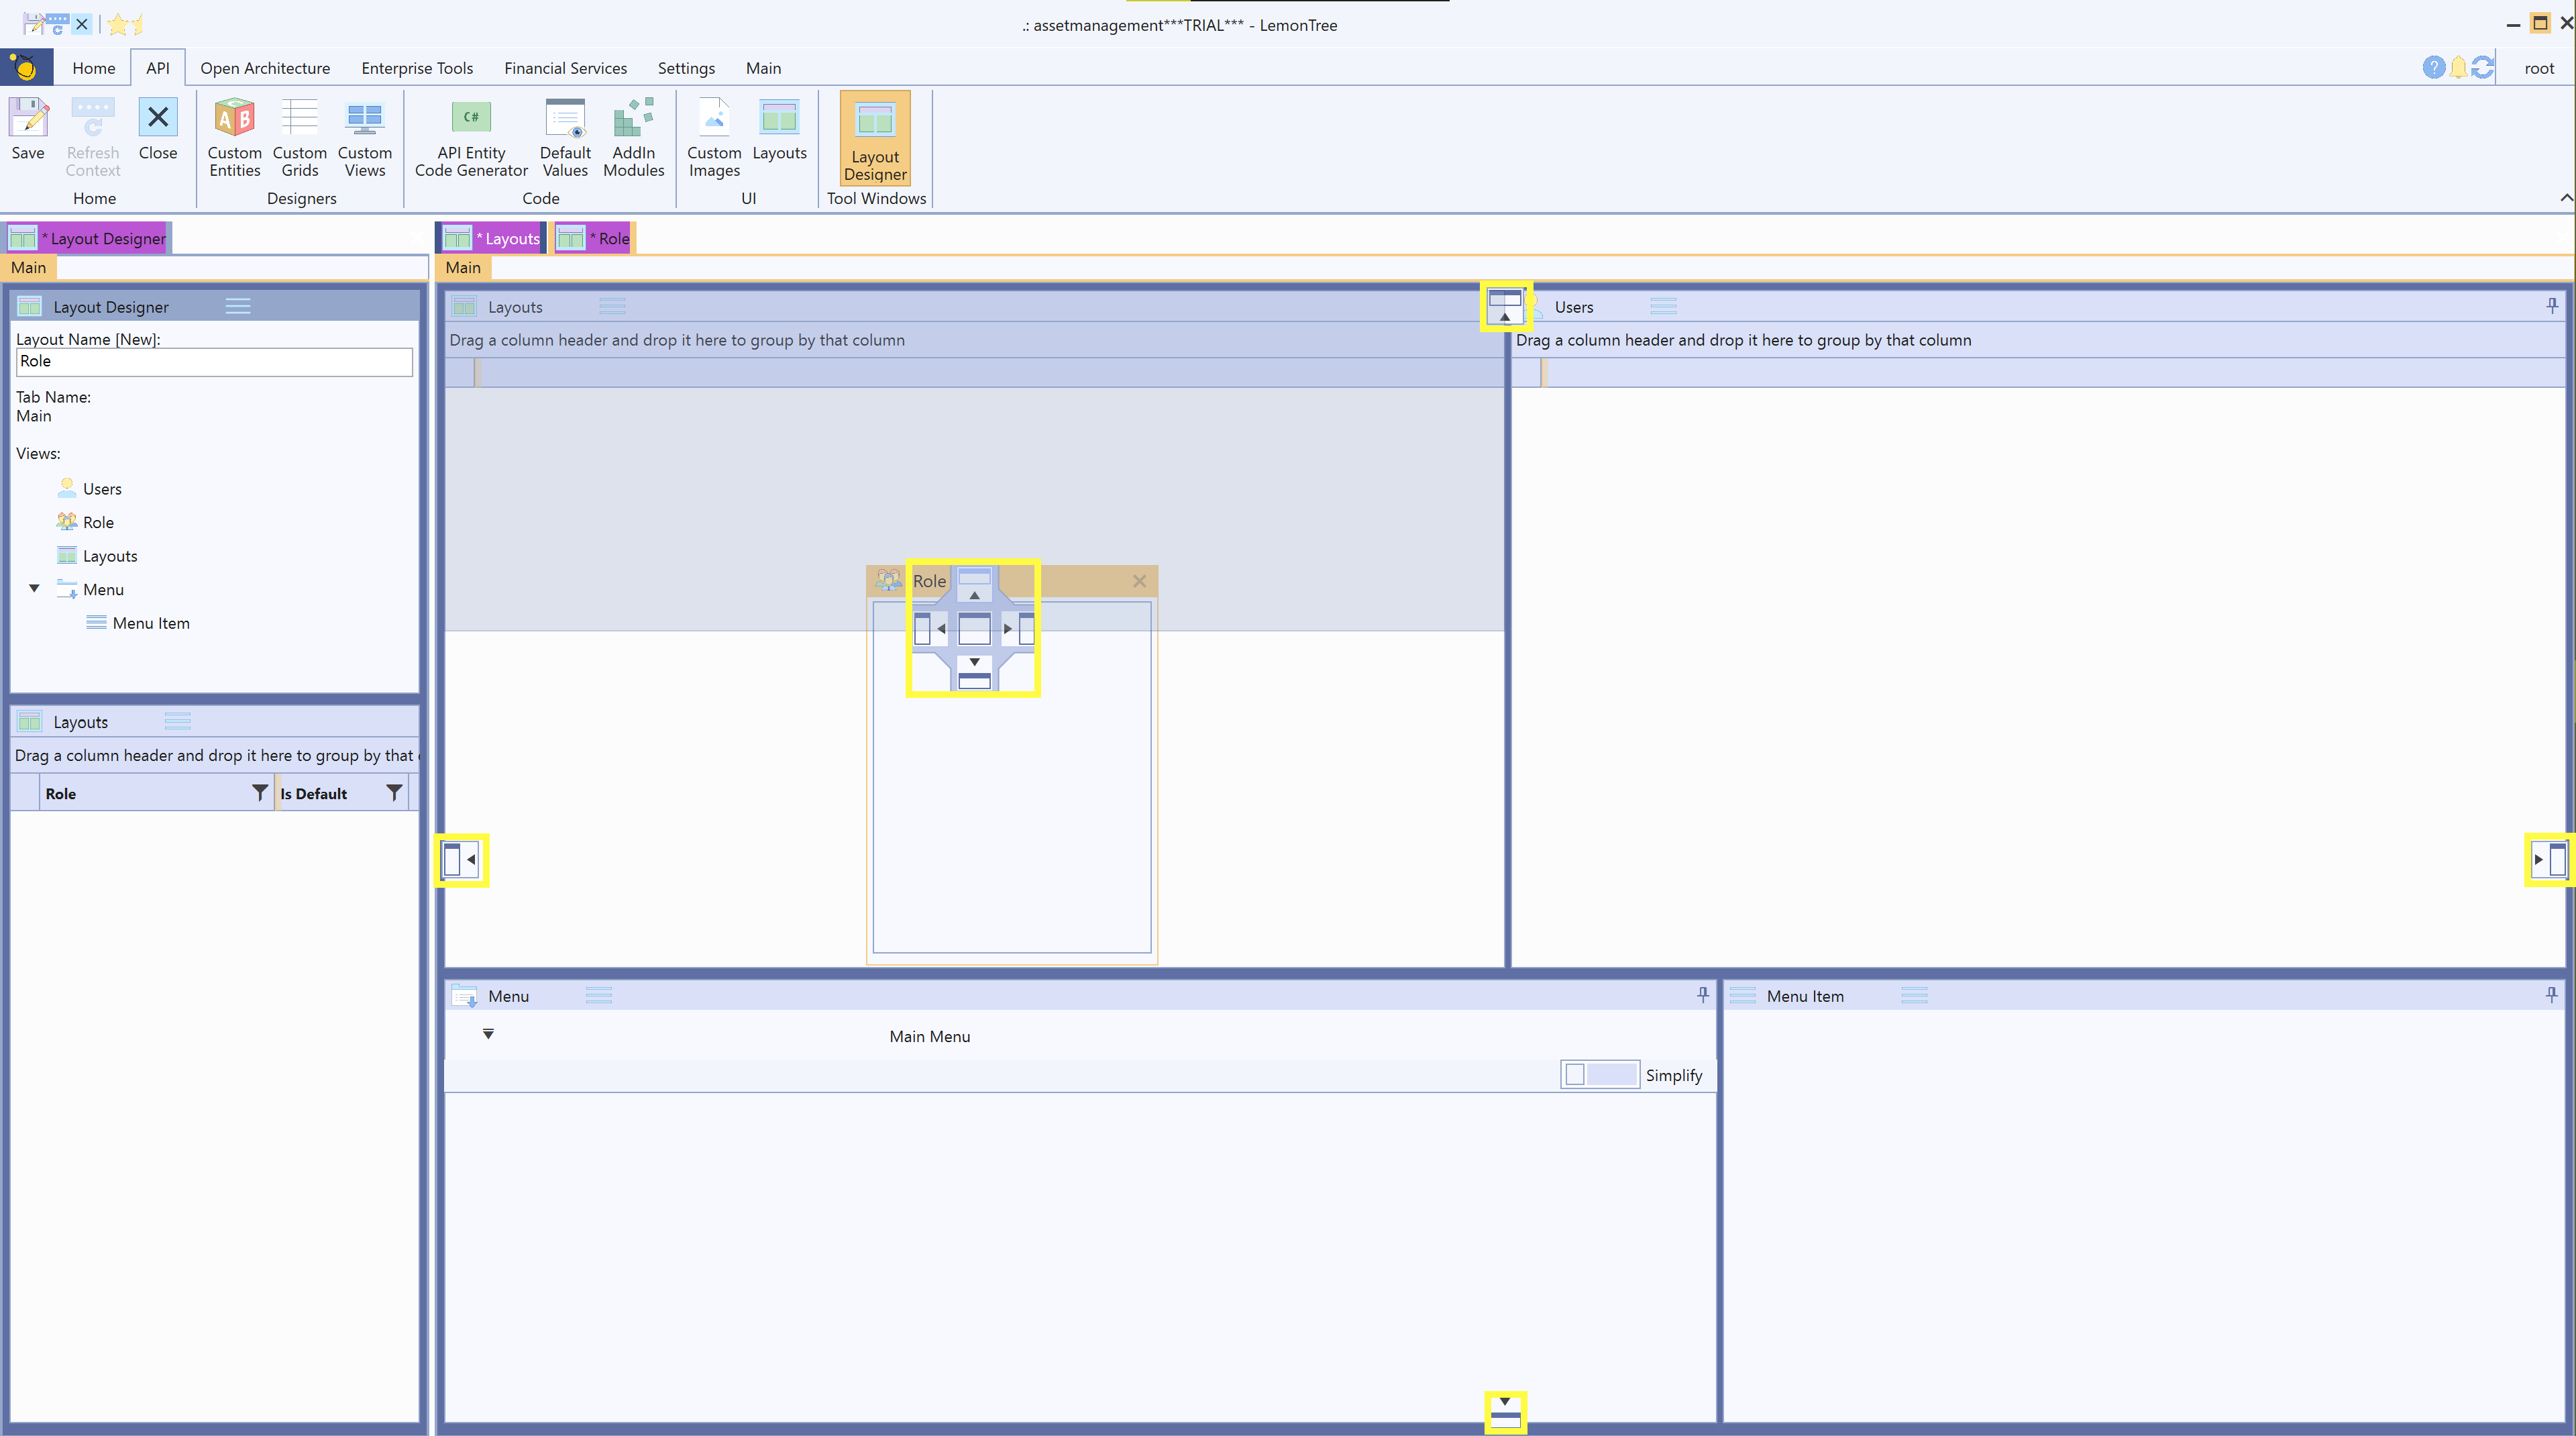The height and width of the screenshot is (1436, 2576).
Task: Expand the Main Menu arrow
Action: coord(488,1035)
